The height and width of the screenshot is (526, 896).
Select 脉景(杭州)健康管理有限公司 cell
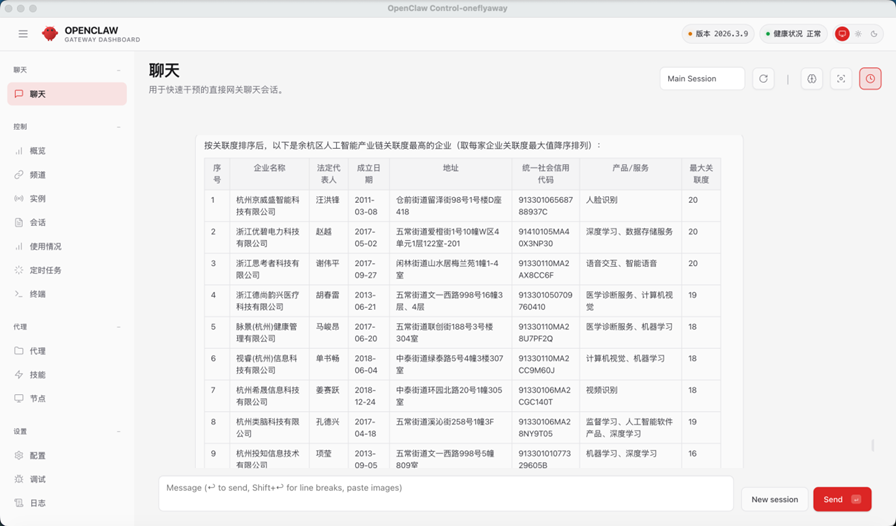coord(268,333)
